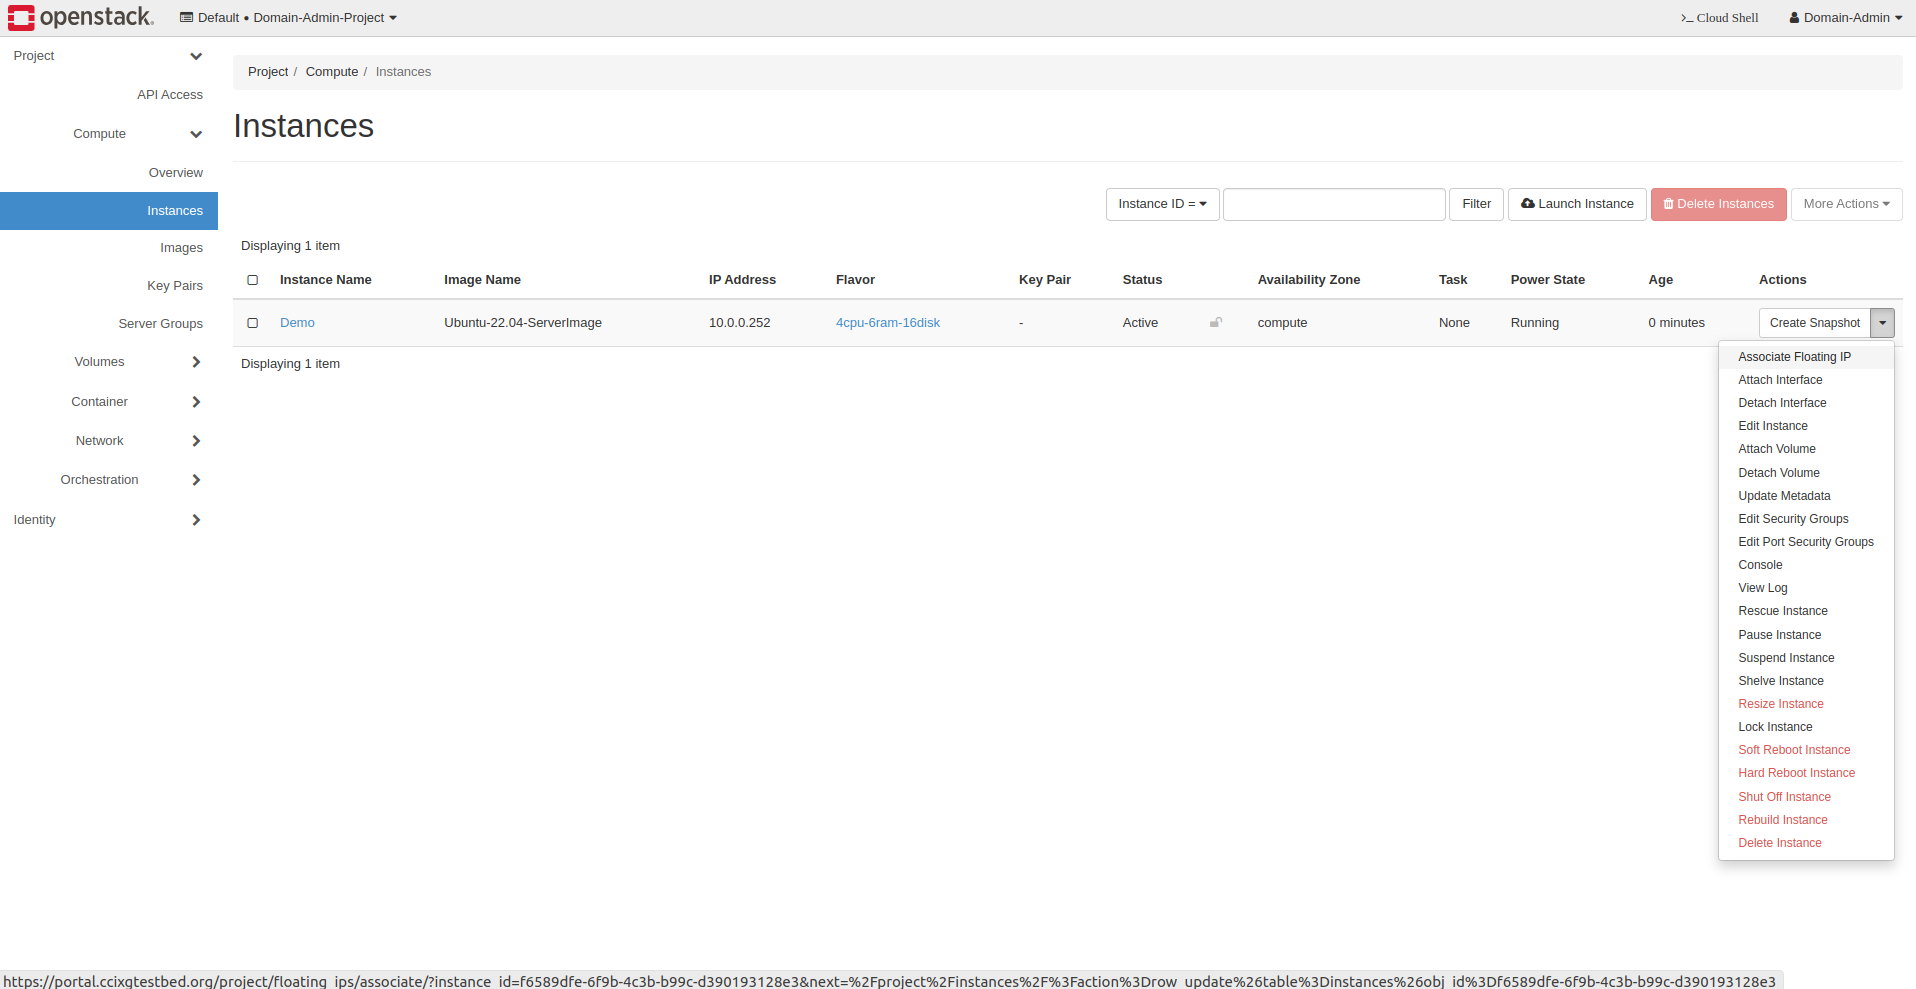
Task: Toggle the caret beside Create Snapshot
Action: click(1882, 323)
